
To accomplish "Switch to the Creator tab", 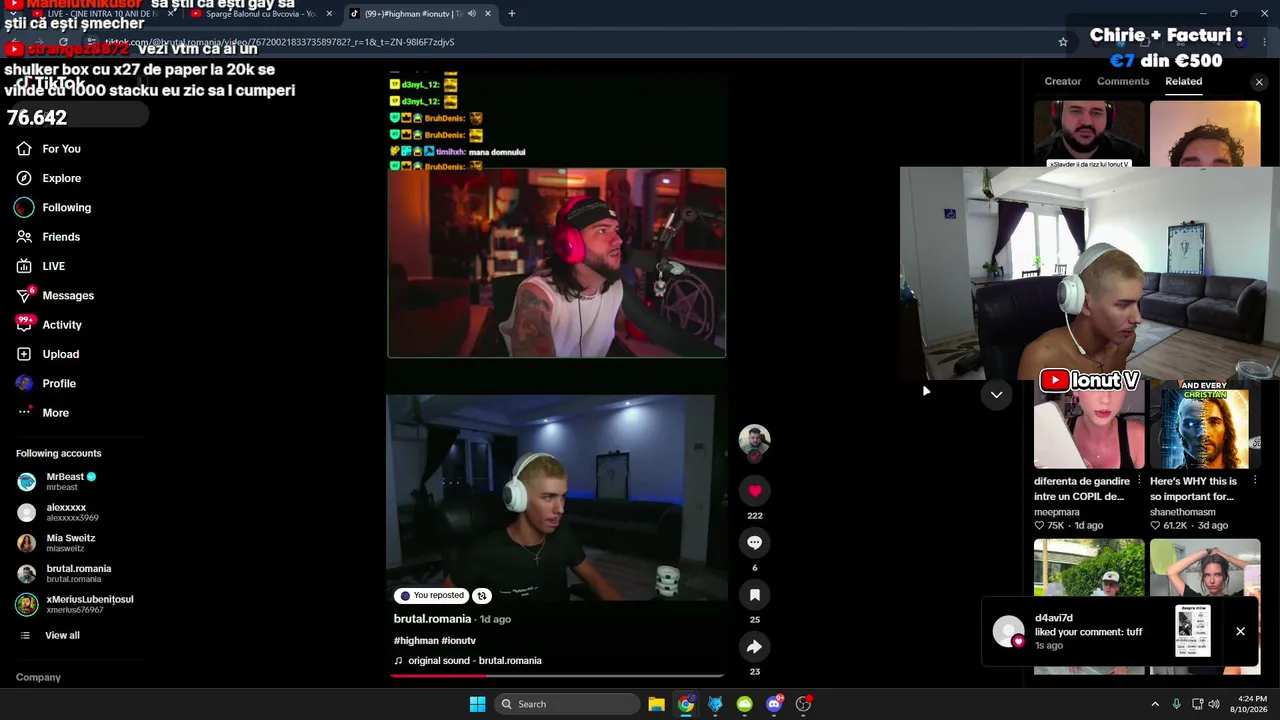I will pyautogui.click(x=1063, y=82).
